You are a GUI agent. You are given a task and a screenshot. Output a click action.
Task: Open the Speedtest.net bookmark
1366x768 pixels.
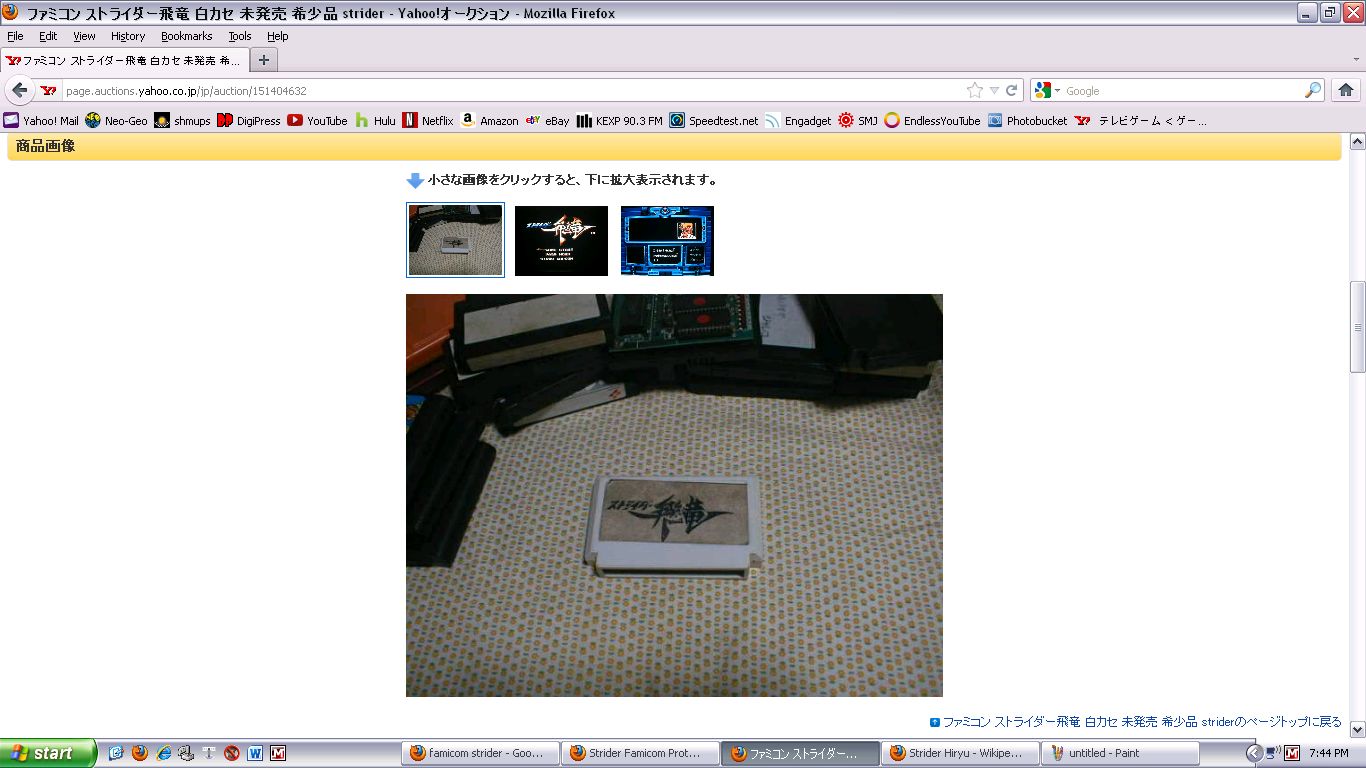click(714, 121)
